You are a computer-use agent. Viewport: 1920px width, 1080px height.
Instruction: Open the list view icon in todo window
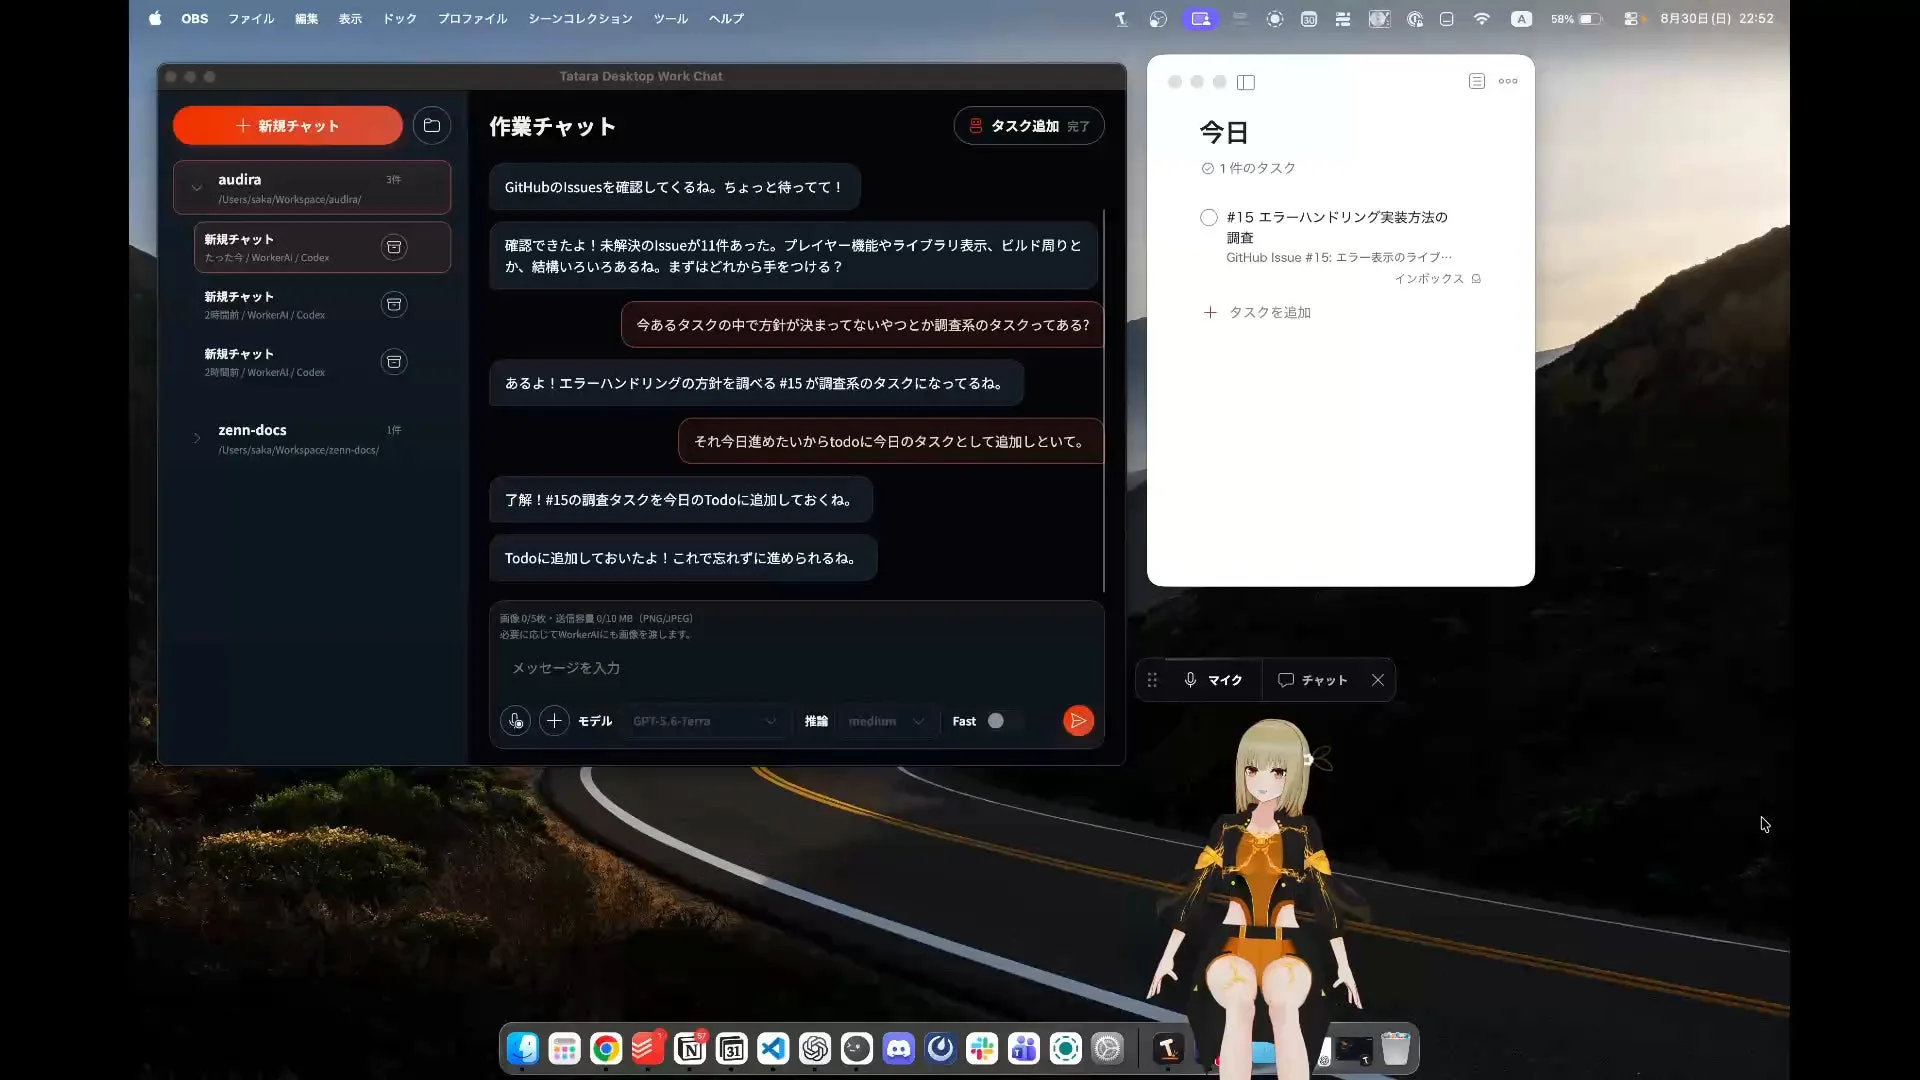coord(1477,81)
